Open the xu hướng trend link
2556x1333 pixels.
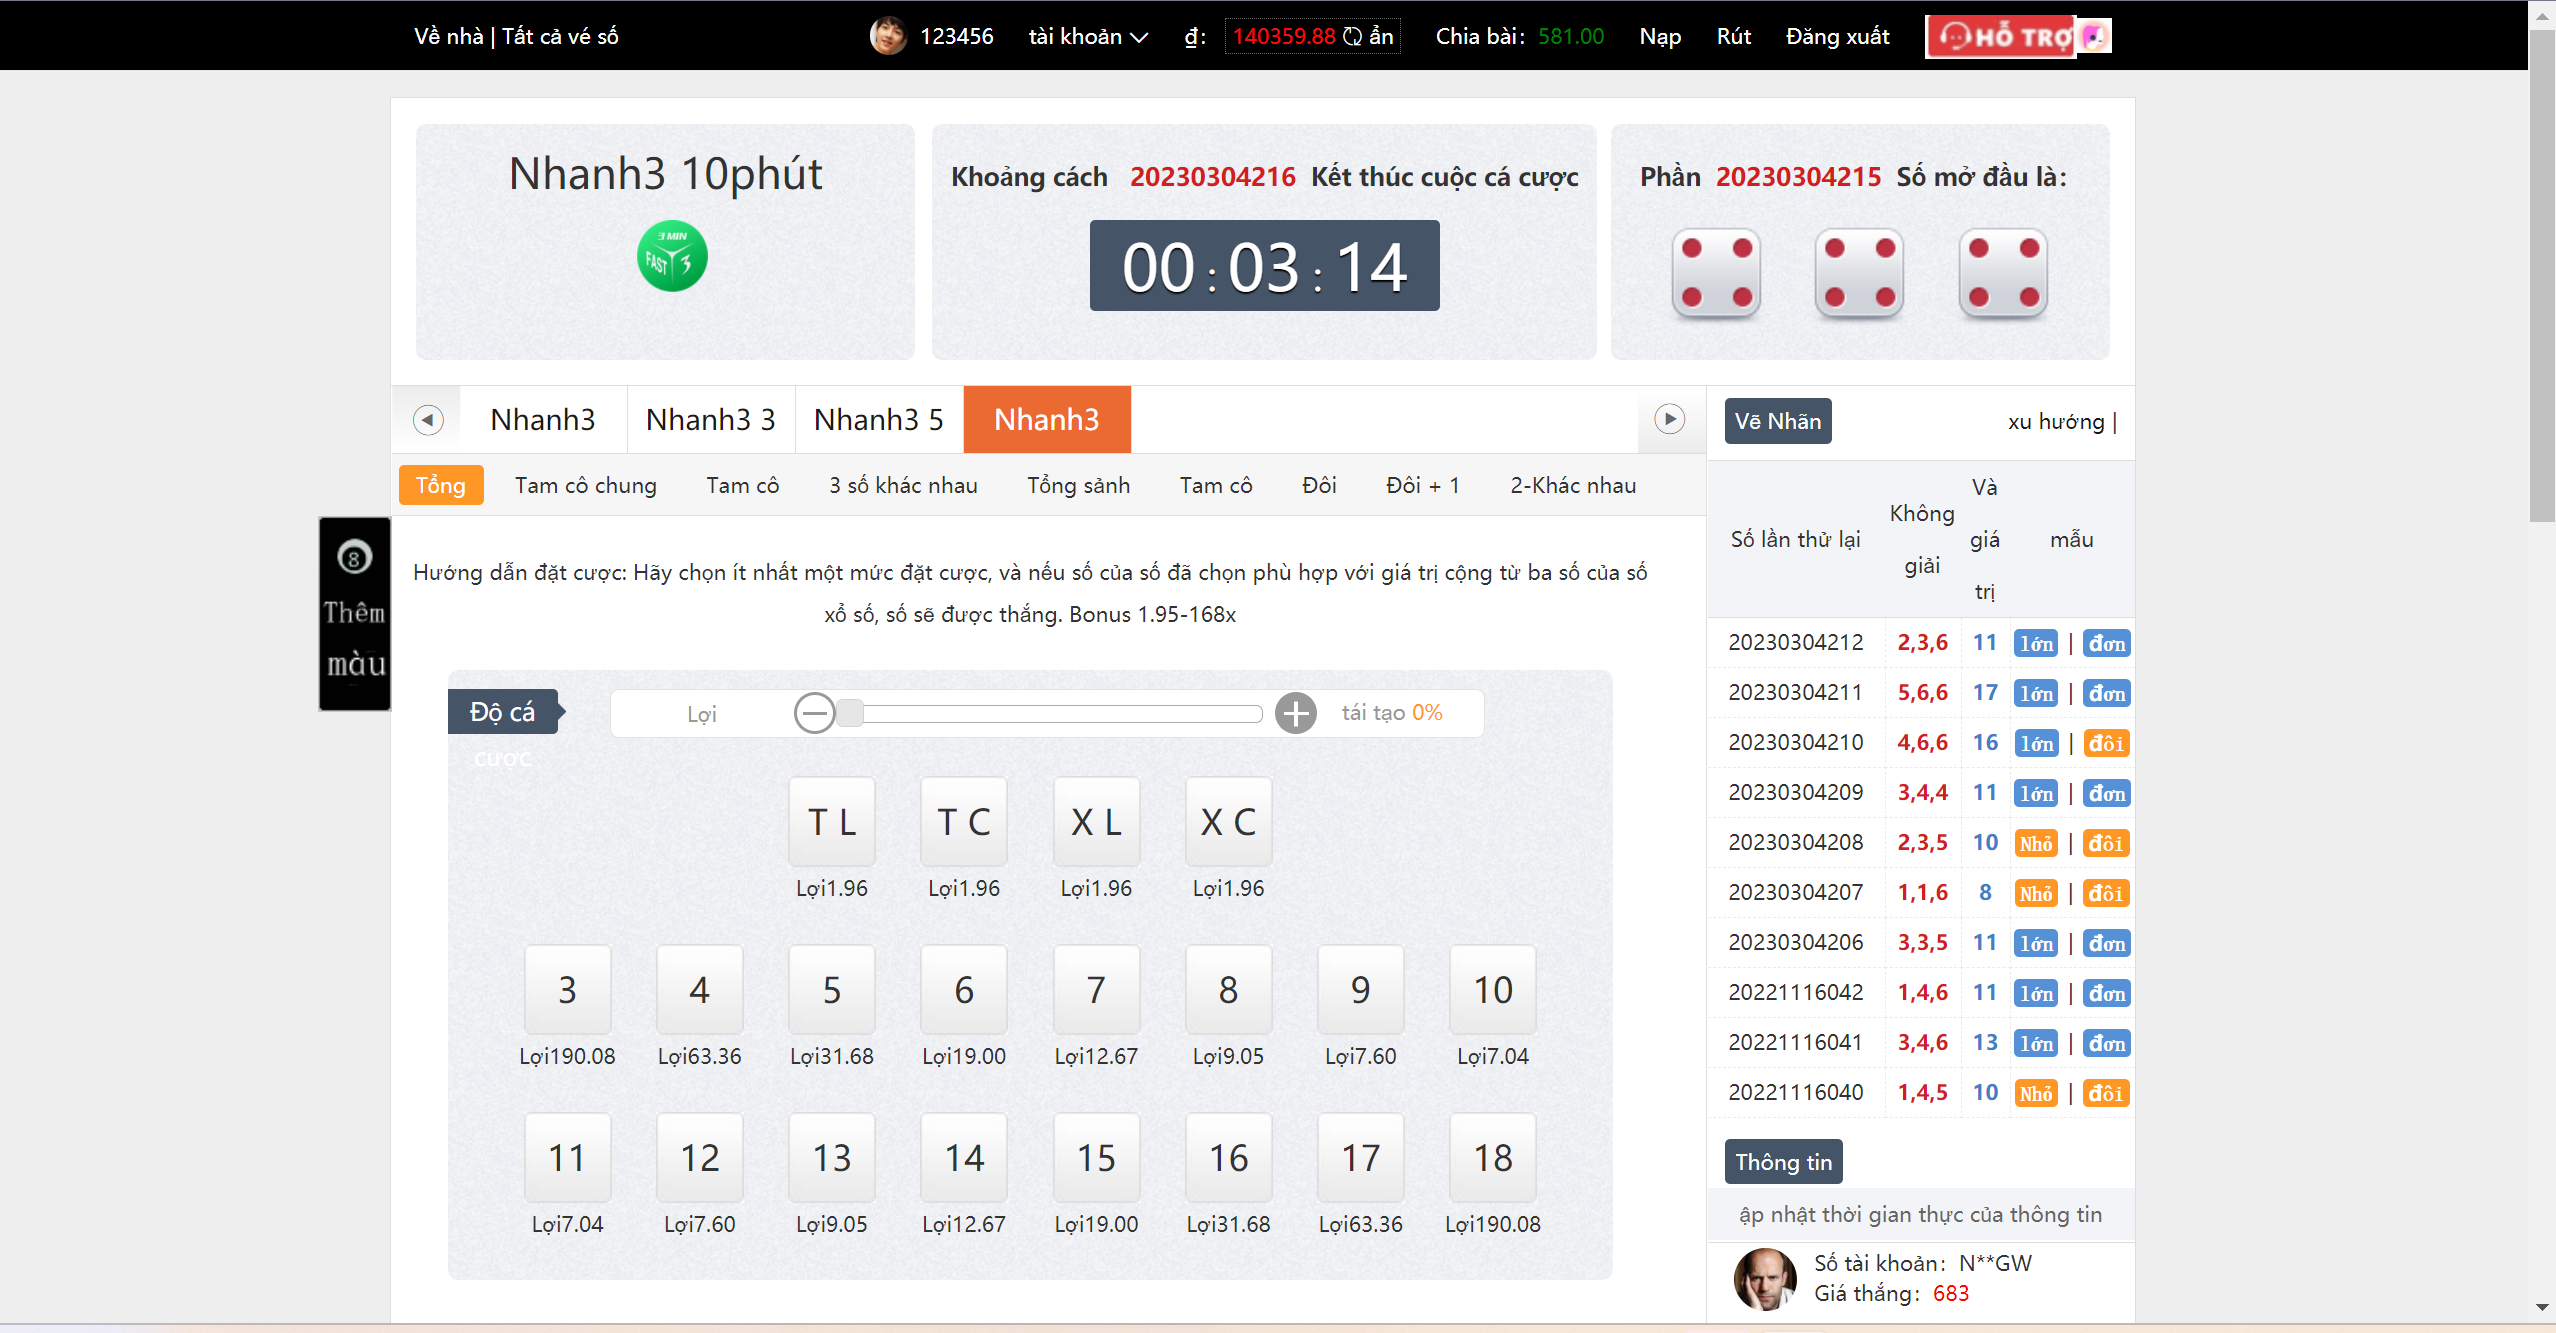pos(2055,422)
